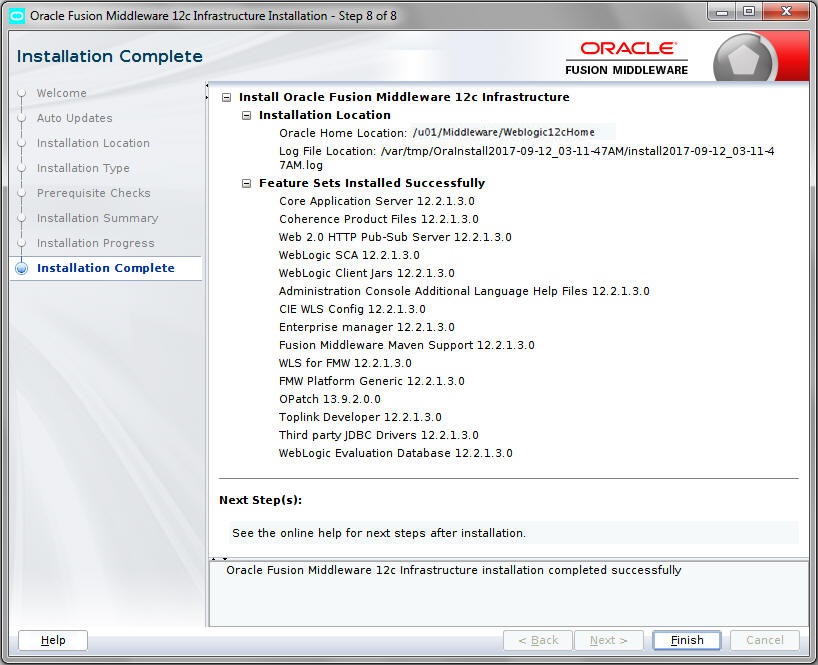Click the Oracle Fusion Middleware logo

pyautogui.click(x=627, y=58)
